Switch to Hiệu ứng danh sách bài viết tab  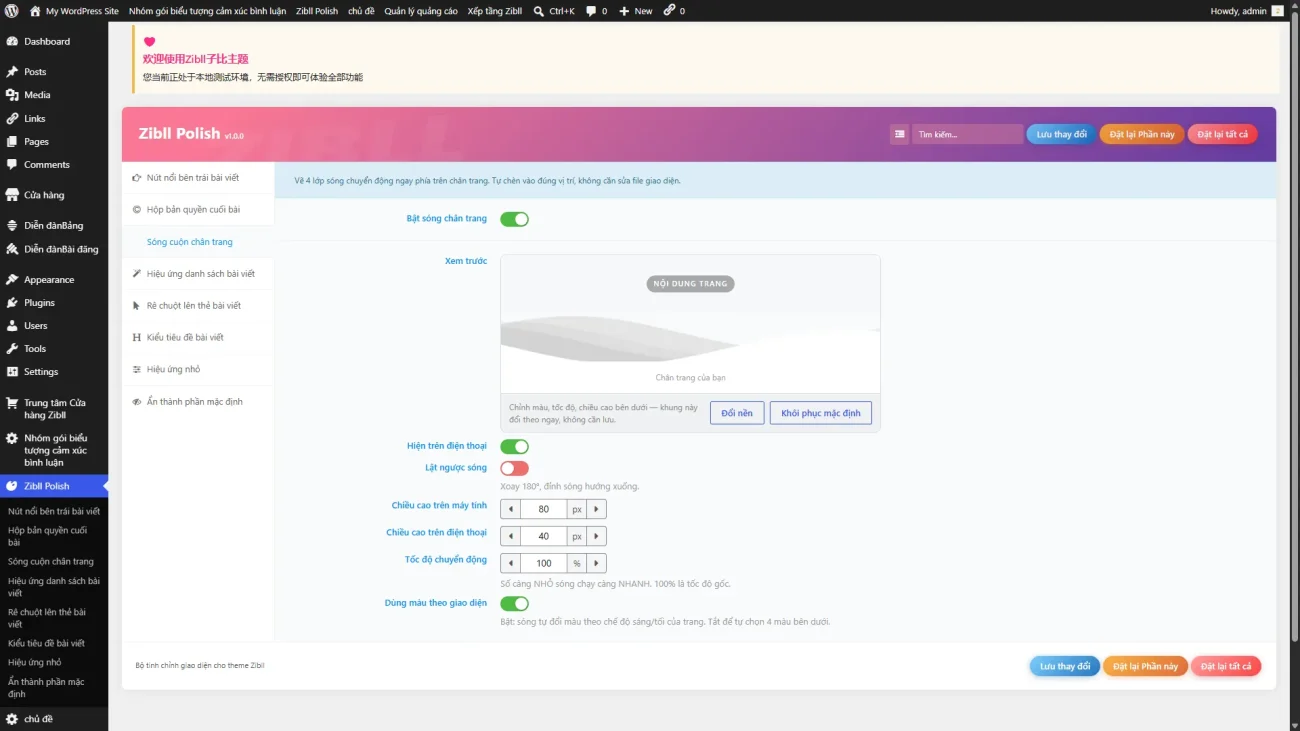[x=198, y=274]
